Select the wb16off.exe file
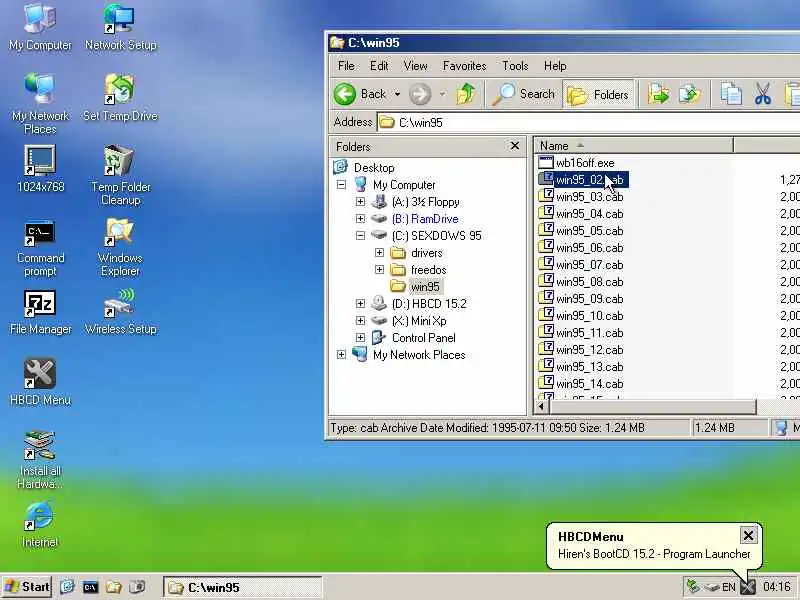 pyautogui.click(x=585, y=163)
